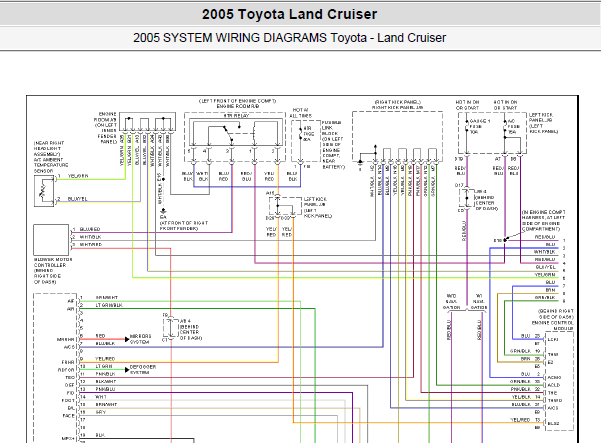Click the FACE terminal label
The image size is (601, 443).
pos(69,416)
